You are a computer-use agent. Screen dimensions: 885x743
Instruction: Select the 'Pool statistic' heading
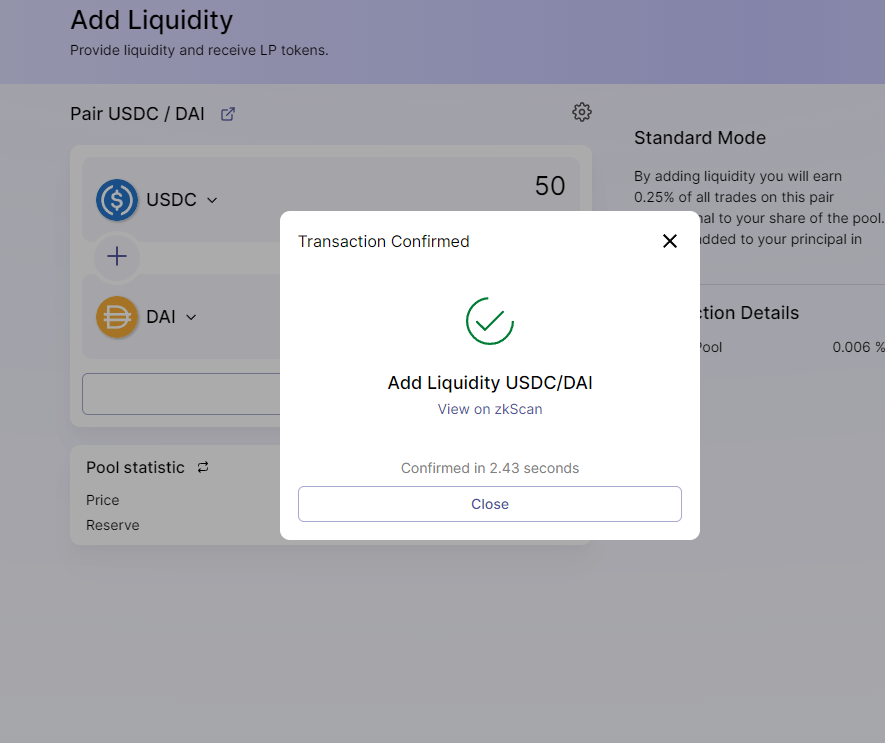(x=135, y=467)
